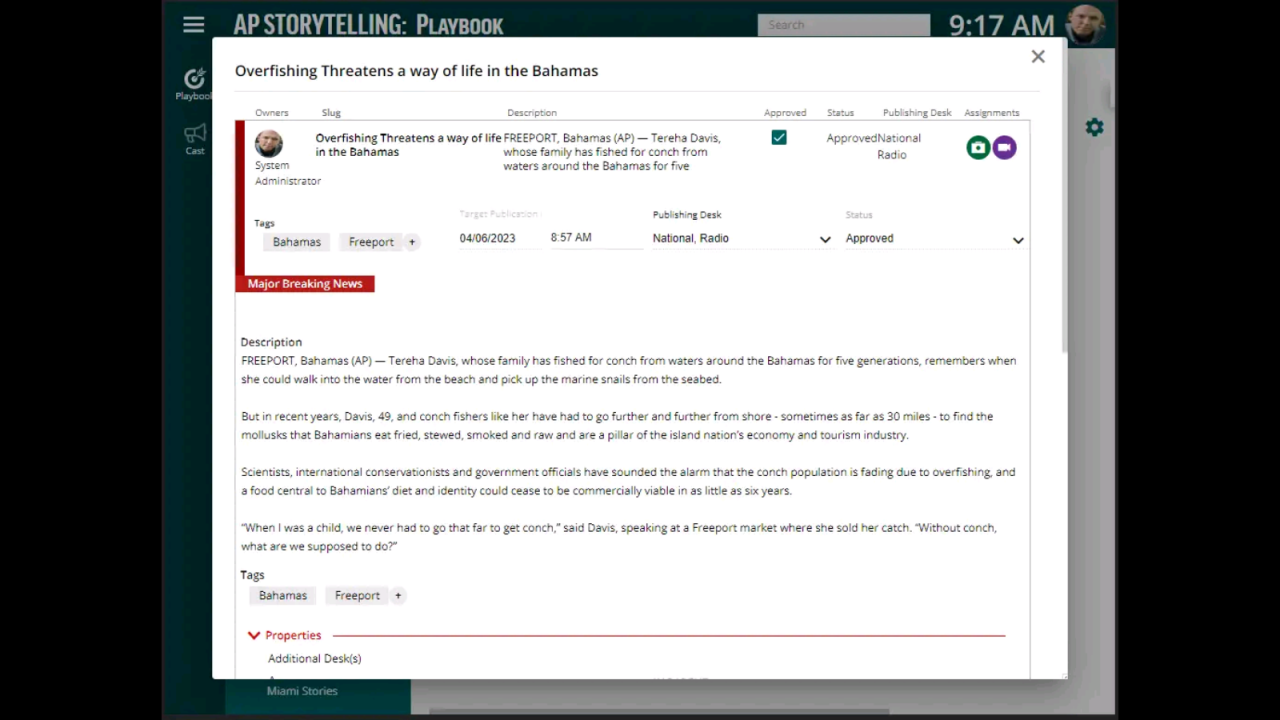Click the Freeport tag below description
Viewport: 1280px width, 720px height.
(x=357, y=595)
